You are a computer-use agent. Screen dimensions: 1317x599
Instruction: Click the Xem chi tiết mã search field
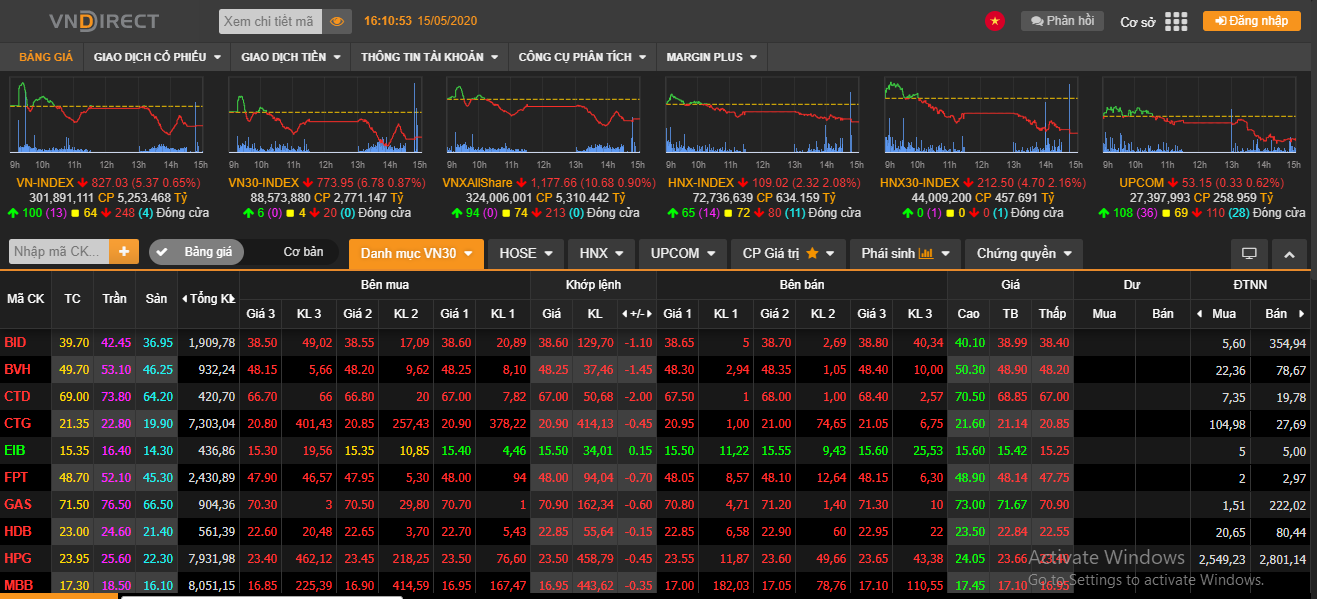[x=269, y=21]
